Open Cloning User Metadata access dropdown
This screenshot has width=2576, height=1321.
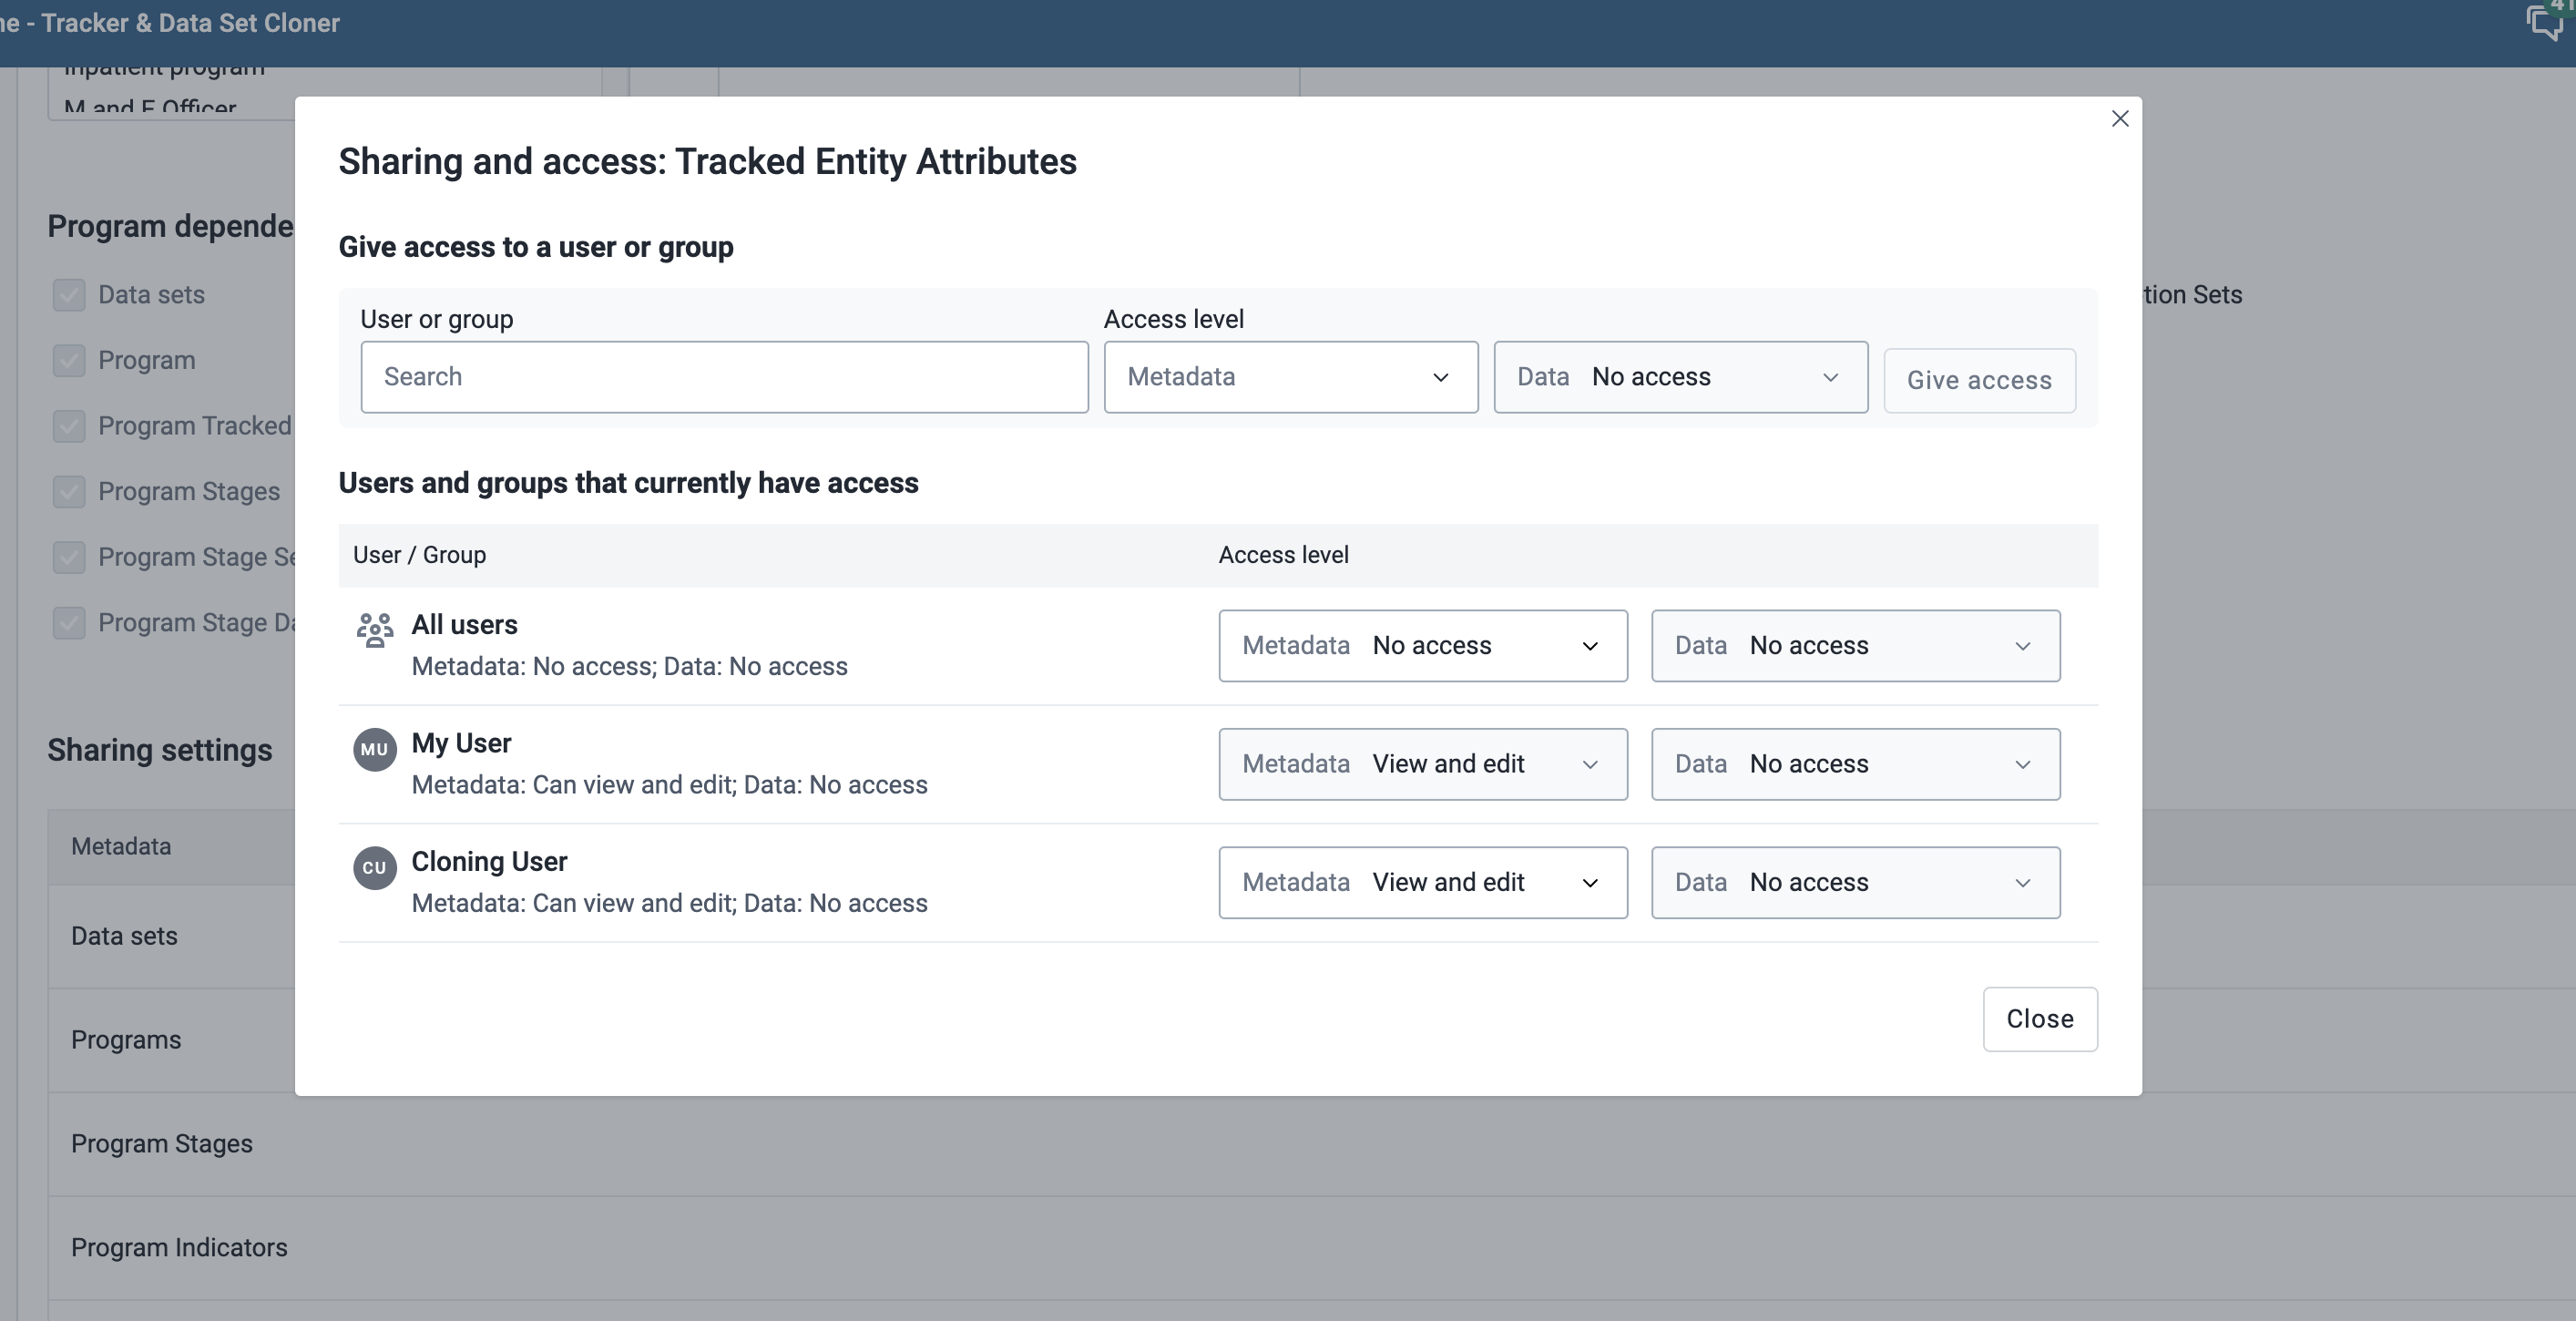(x=1422, y=883)
